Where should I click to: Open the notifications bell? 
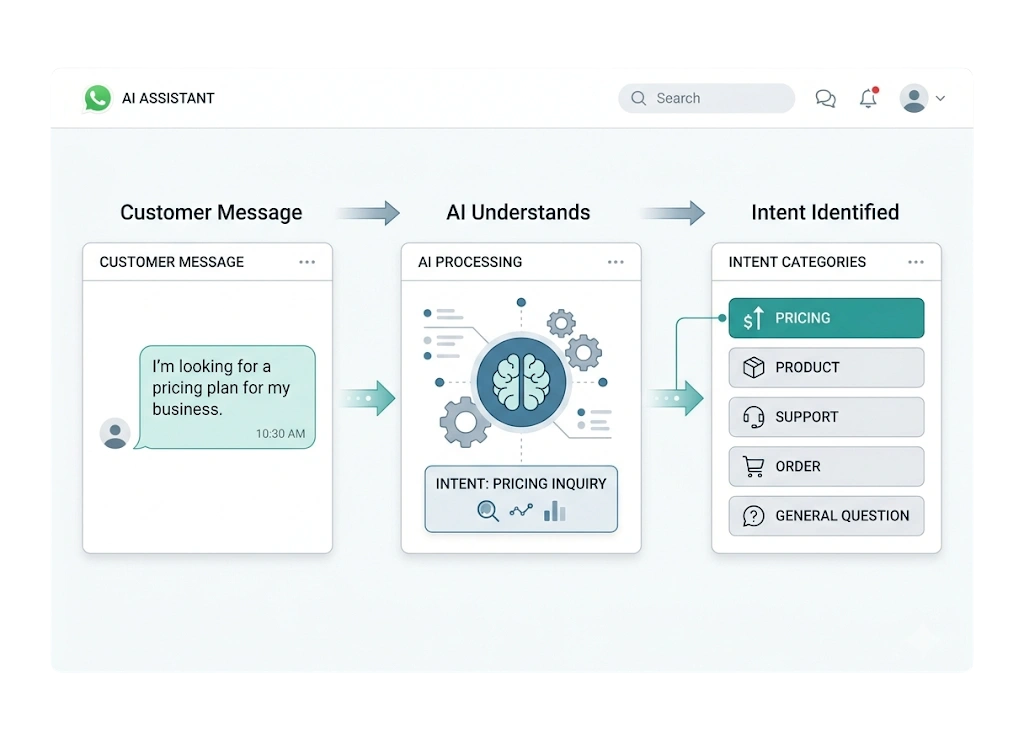coord(869,98)
